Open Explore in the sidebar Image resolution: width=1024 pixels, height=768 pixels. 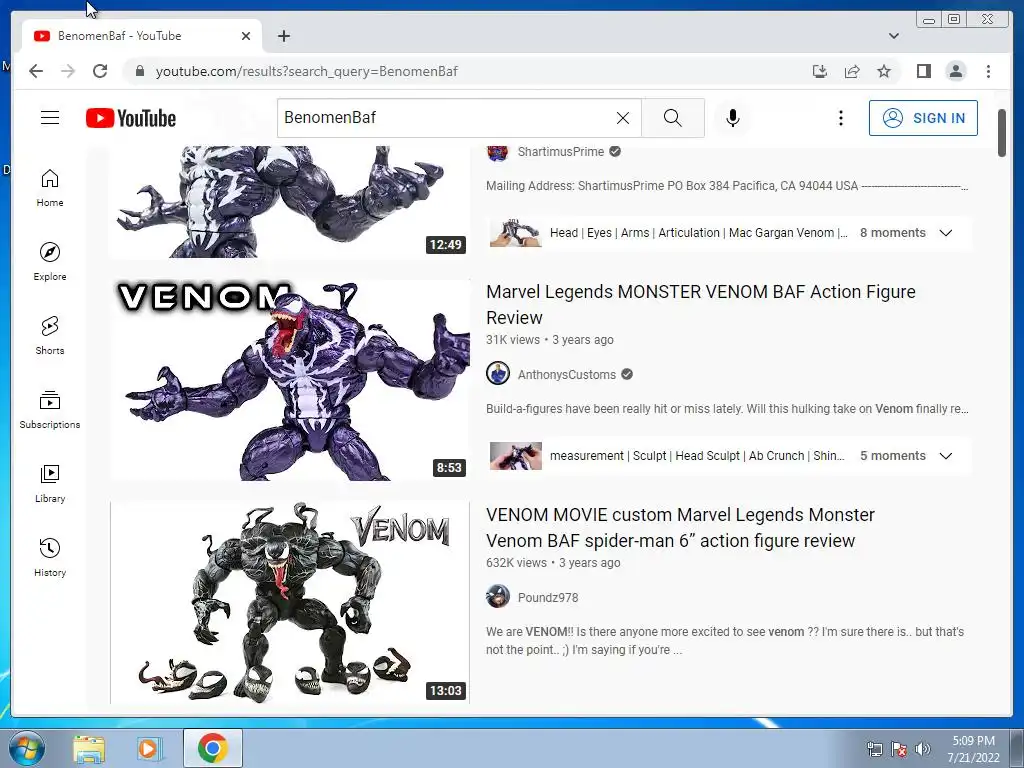click(x=50, y=262)
